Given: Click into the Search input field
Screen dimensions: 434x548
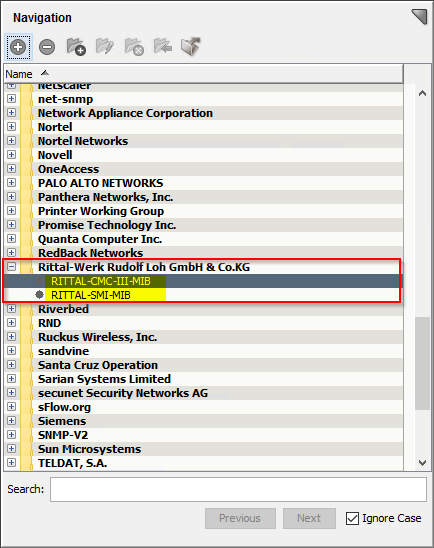Looking at the screenshot, I should [x=238, y=489].
